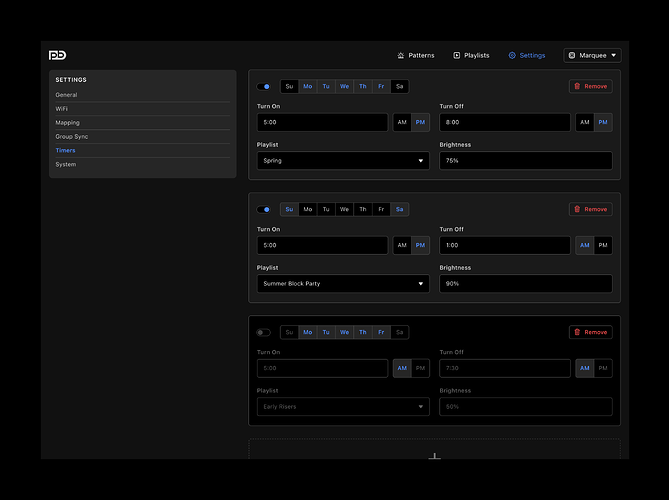669x500 pixels.
Task: Select PM for Early Risers Turn On
Action: pyautogui.click(x=420, y=368)
